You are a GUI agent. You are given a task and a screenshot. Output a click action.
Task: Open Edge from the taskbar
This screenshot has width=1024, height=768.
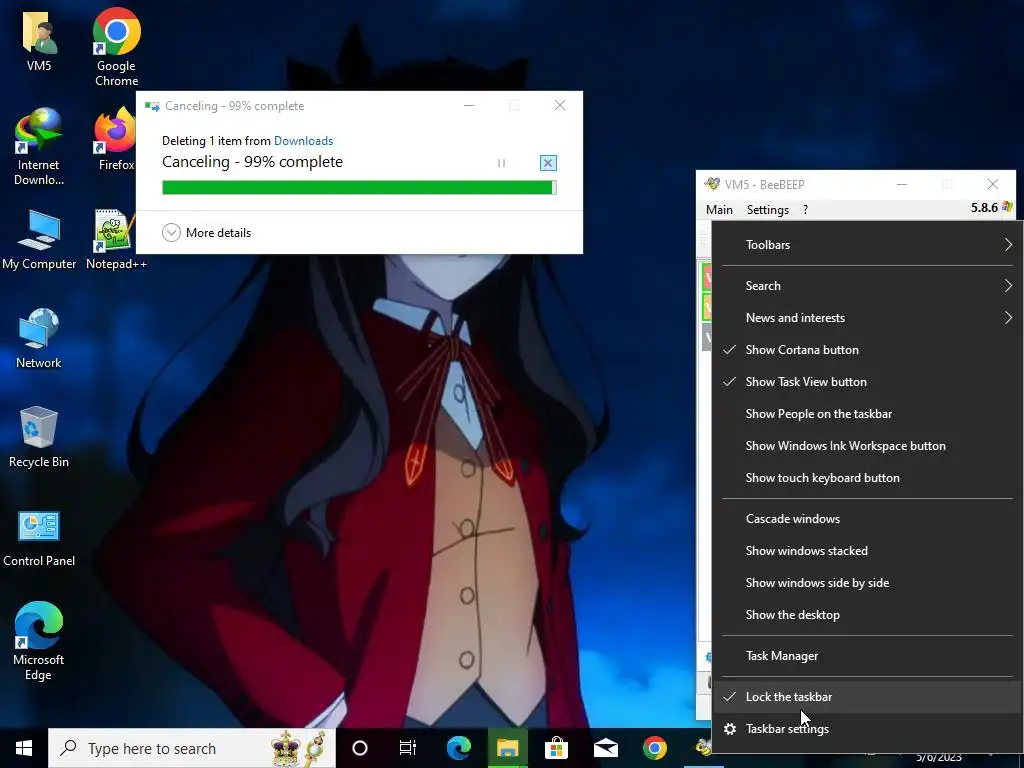point(458,748)
